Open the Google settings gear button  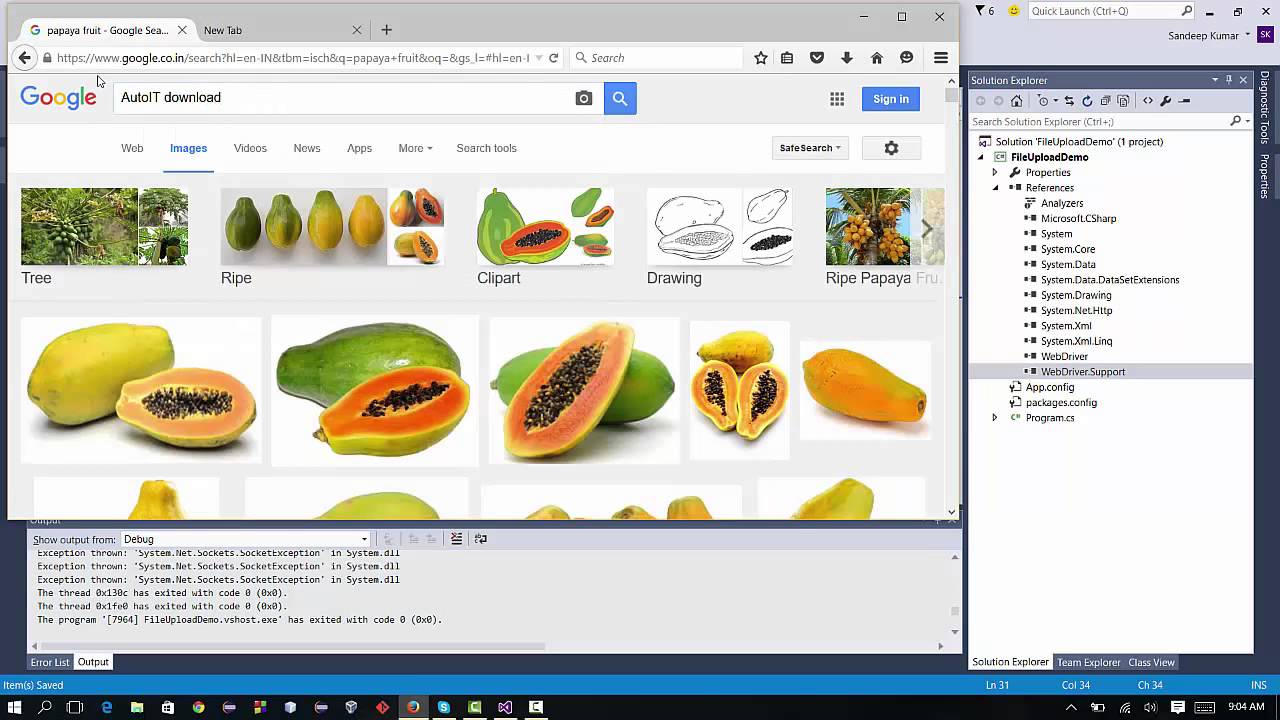(891, 148)
